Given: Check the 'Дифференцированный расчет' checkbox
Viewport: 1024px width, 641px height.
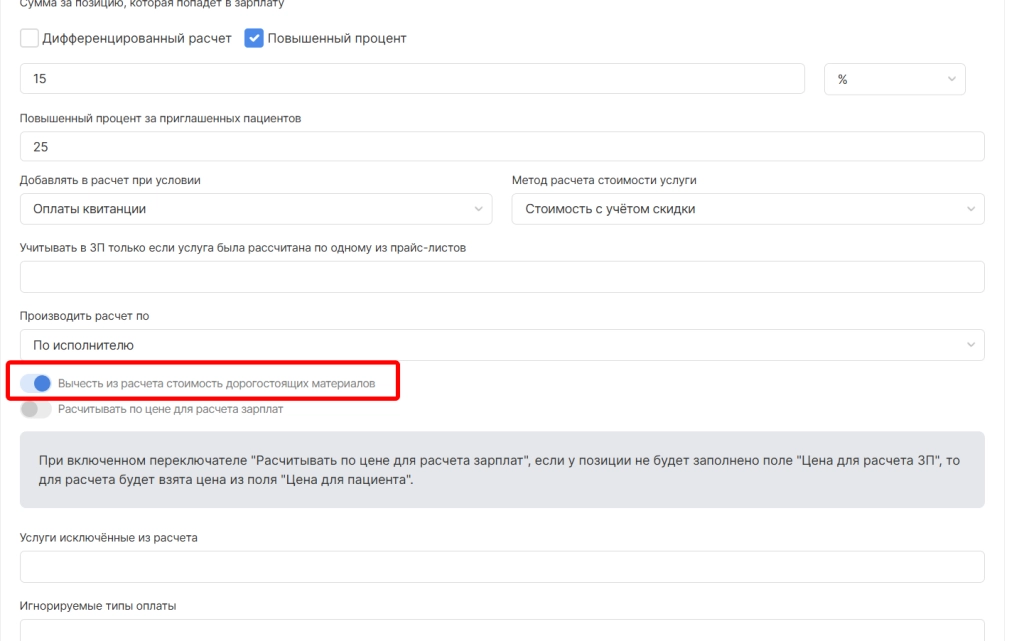Looking at the screenshot, I should (29, 39).
